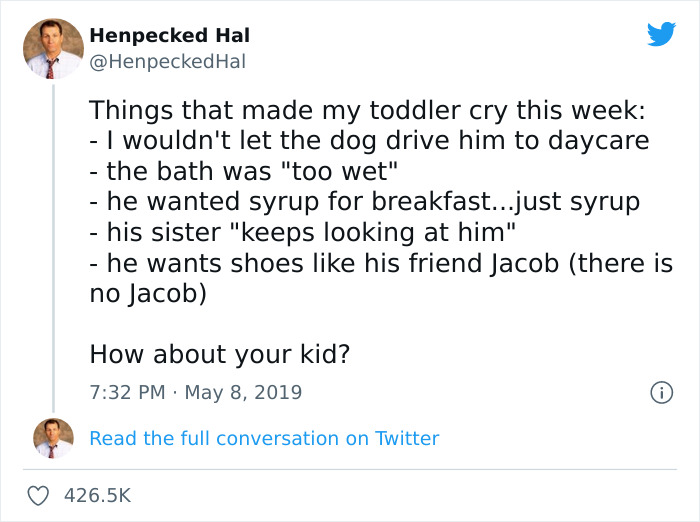Open the tweet info icon

click(x=660, y=393)
